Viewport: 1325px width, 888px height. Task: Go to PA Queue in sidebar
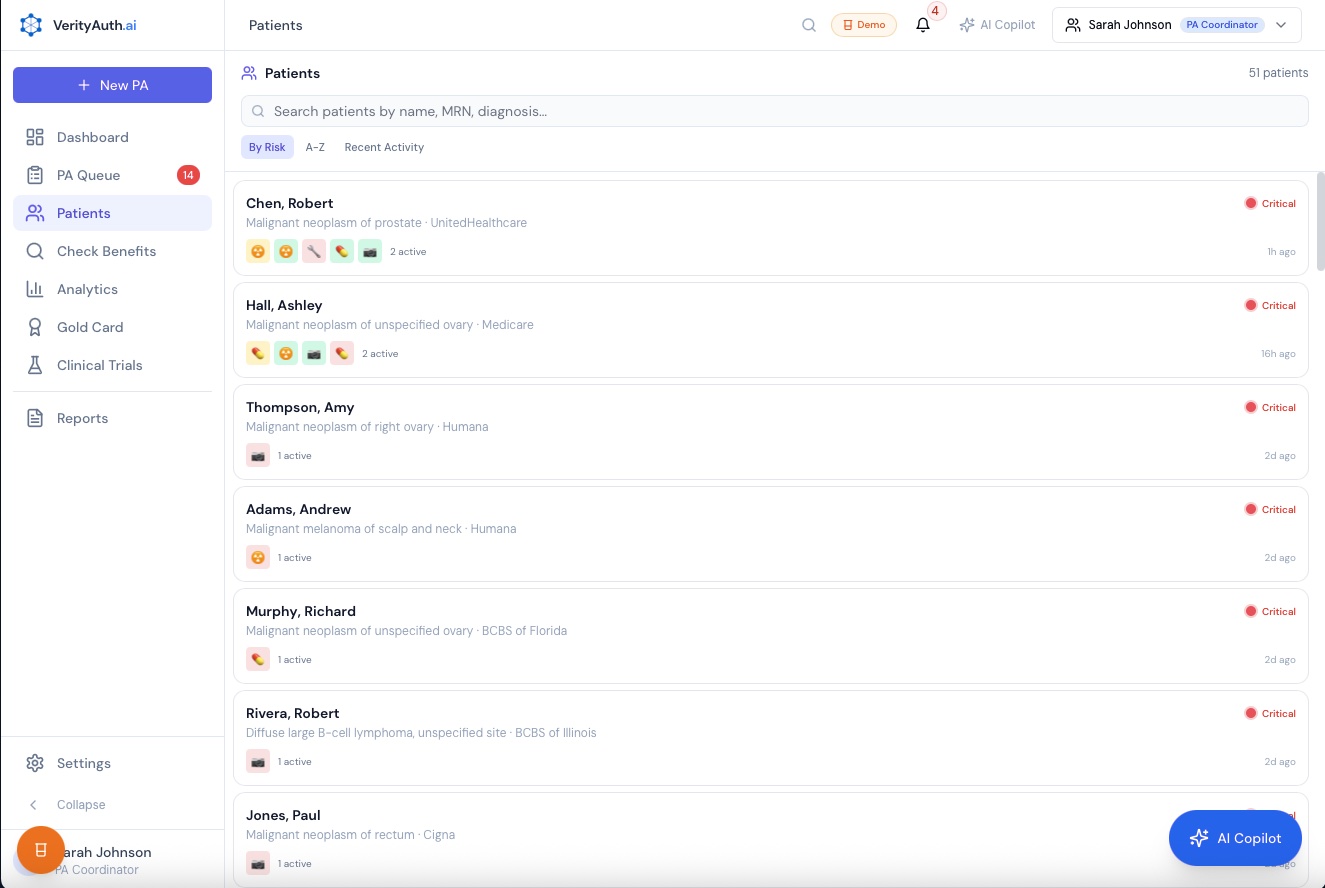coord(88,175)
